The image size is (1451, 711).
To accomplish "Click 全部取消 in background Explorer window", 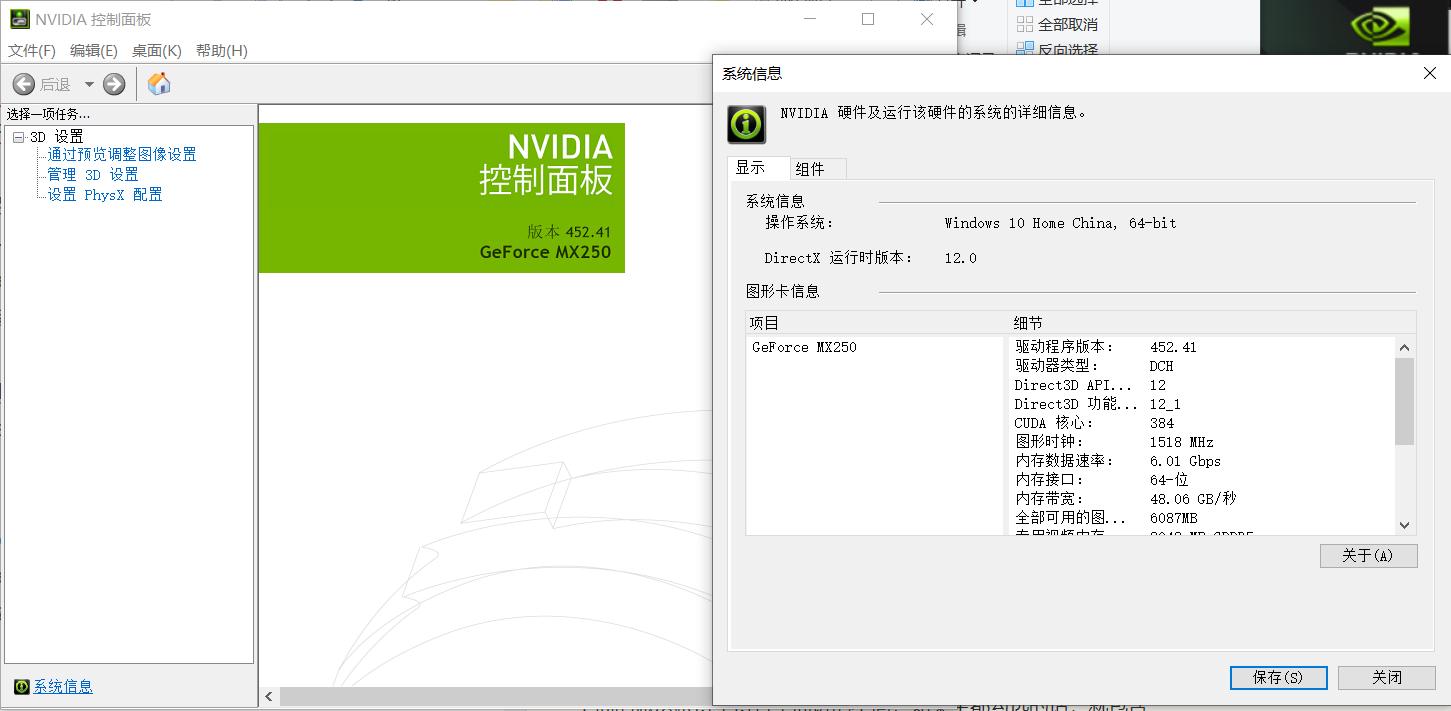I will click(x=1058, y=25).
